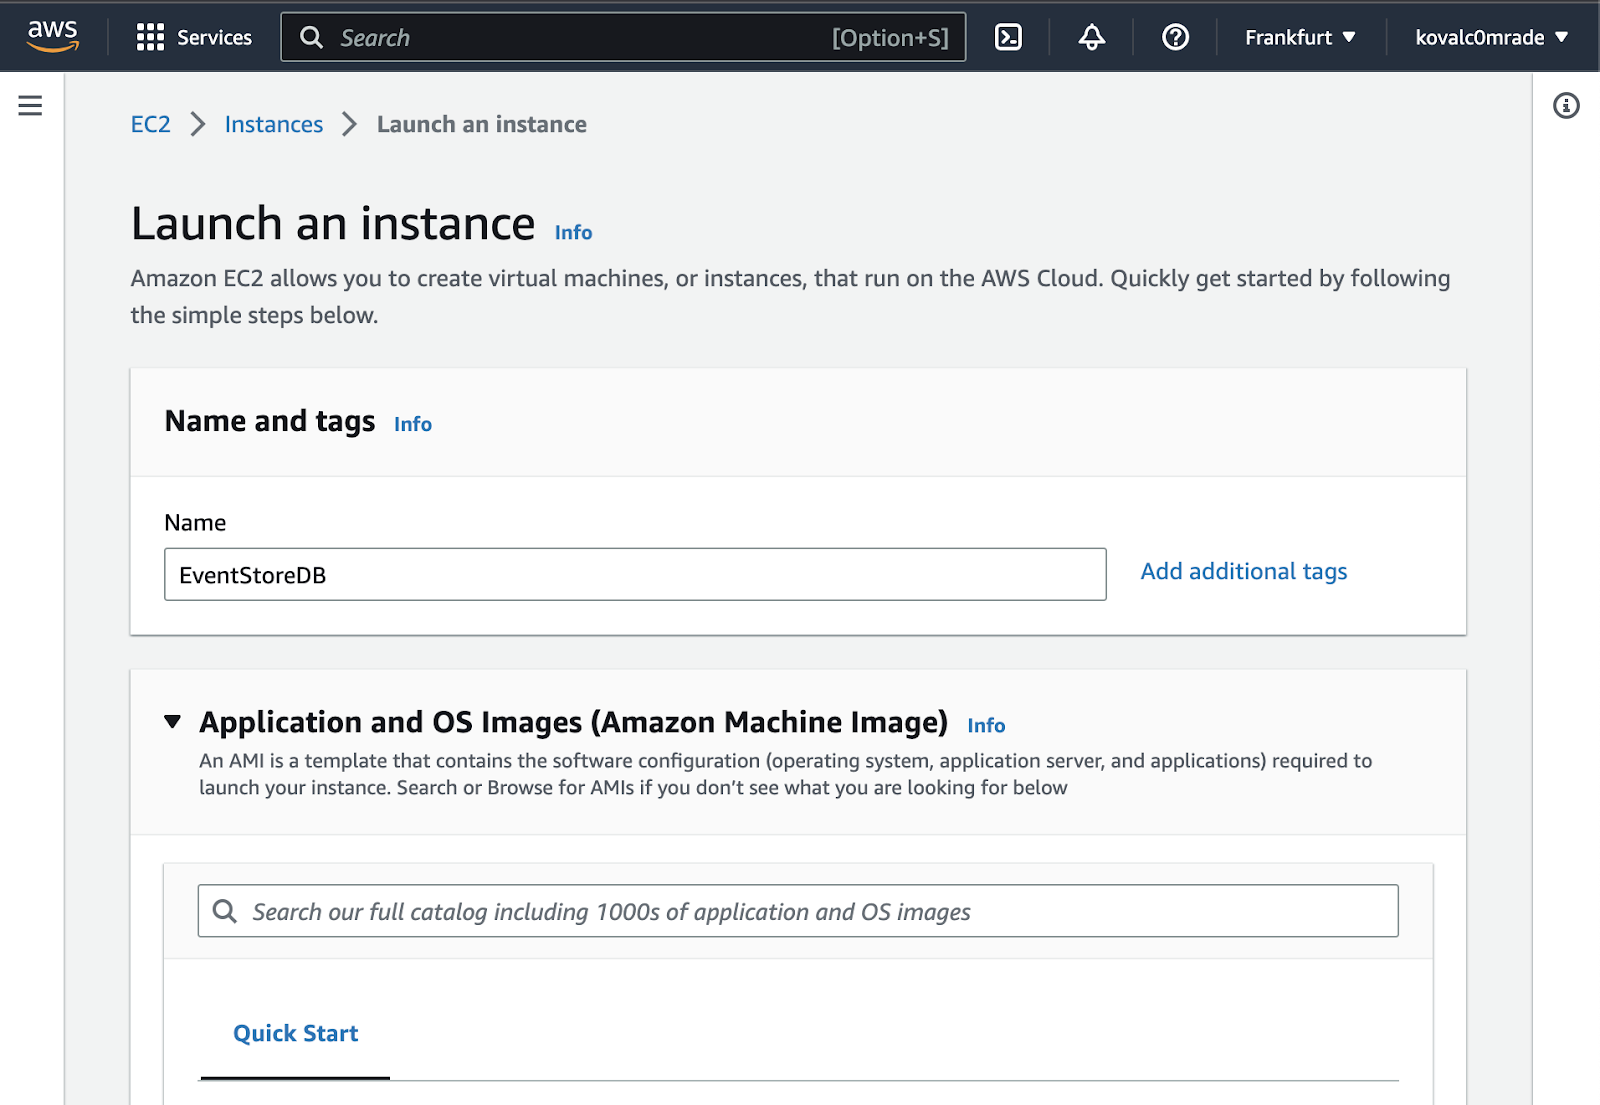The height and width of the screenshot is (1105, 1600).
Task: Open the info panel circle icon
Action: click(1566, 105)
